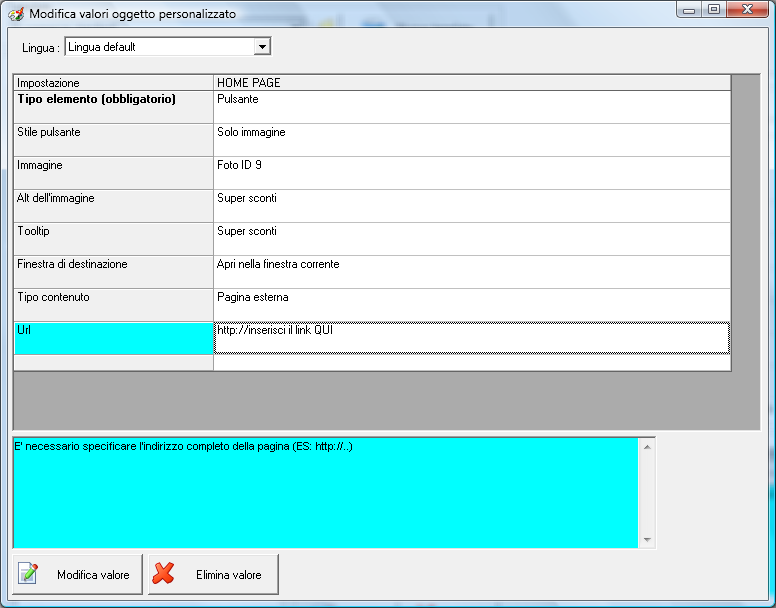This screenshot has height=608, width=776.
Task: Select the highlighted Url row label
Action: point(114,338)
